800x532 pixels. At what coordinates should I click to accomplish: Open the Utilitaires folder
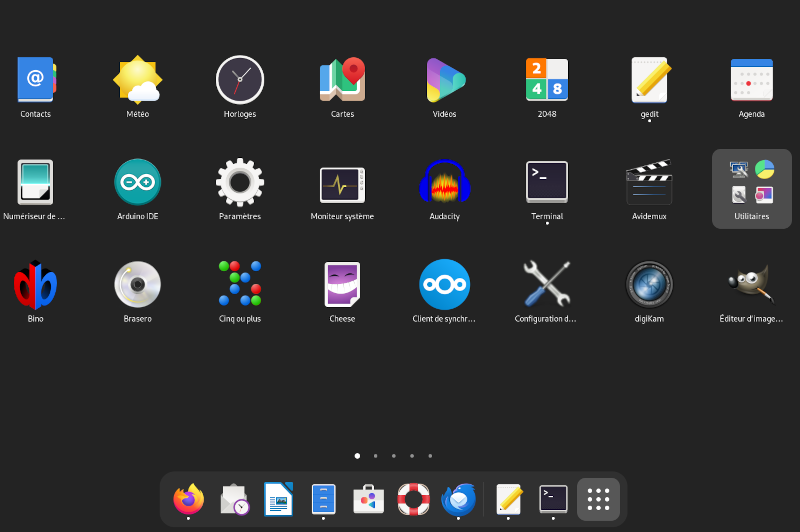tap(752, 189)
